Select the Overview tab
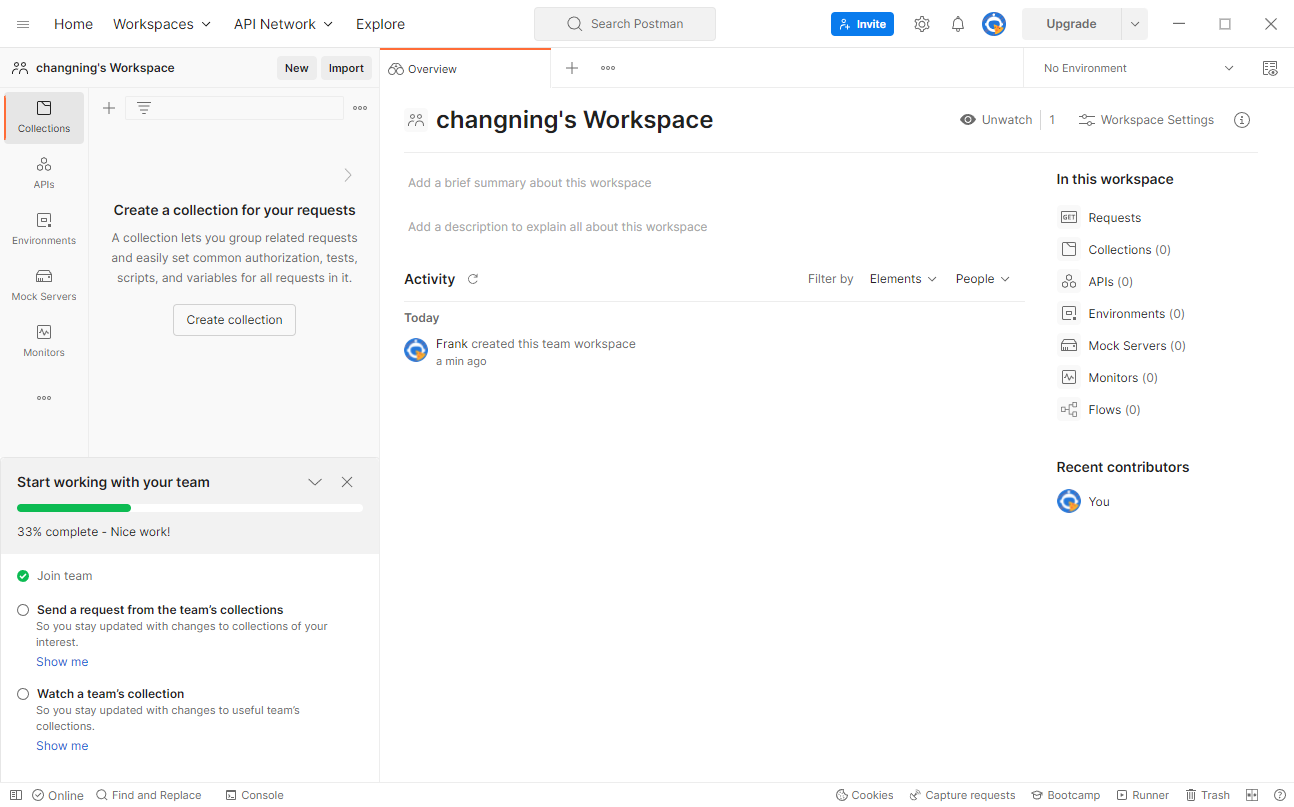Screen dimensions: 1294x807 point(465,68)
